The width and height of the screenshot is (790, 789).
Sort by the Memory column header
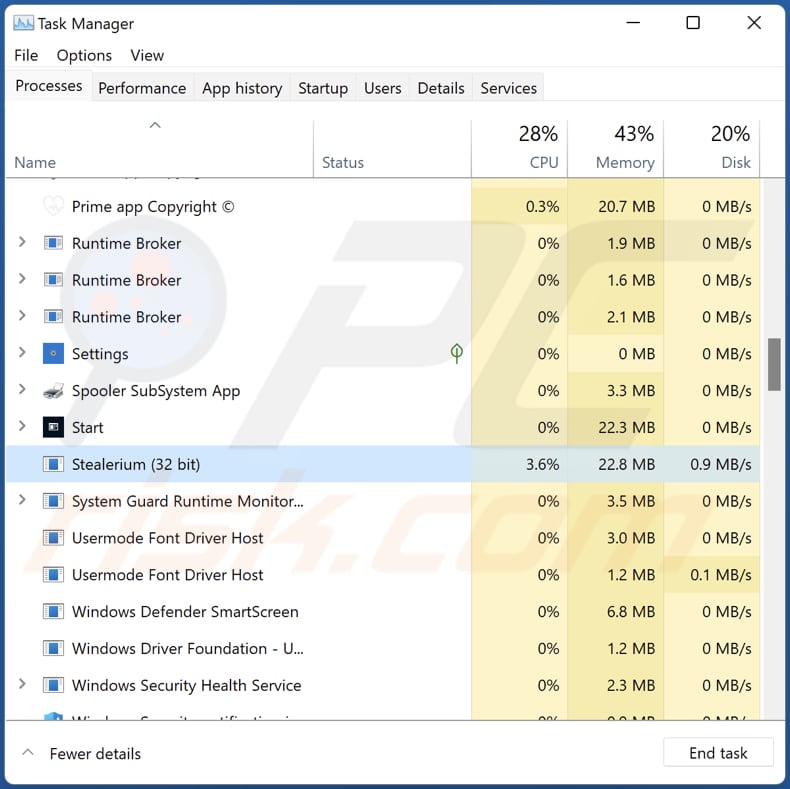point(616,149)
